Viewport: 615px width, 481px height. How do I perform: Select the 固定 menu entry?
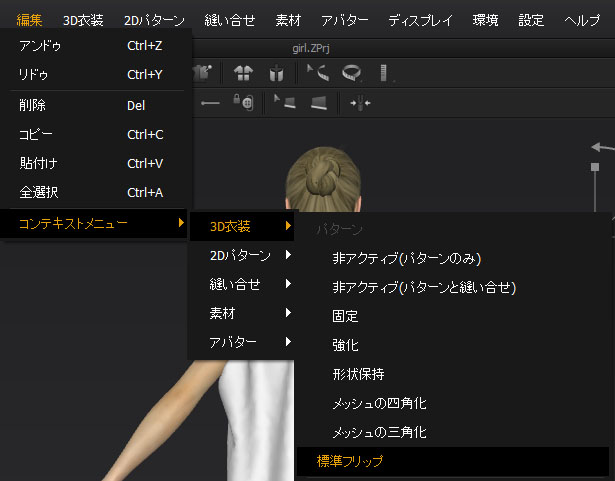453,316
